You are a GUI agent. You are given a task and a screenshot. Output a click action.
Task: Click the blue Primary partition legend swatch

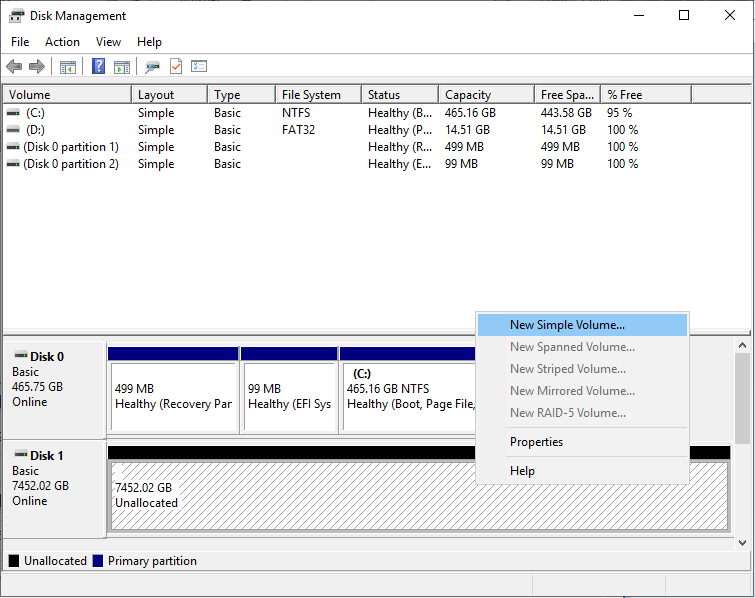[98, 561]
